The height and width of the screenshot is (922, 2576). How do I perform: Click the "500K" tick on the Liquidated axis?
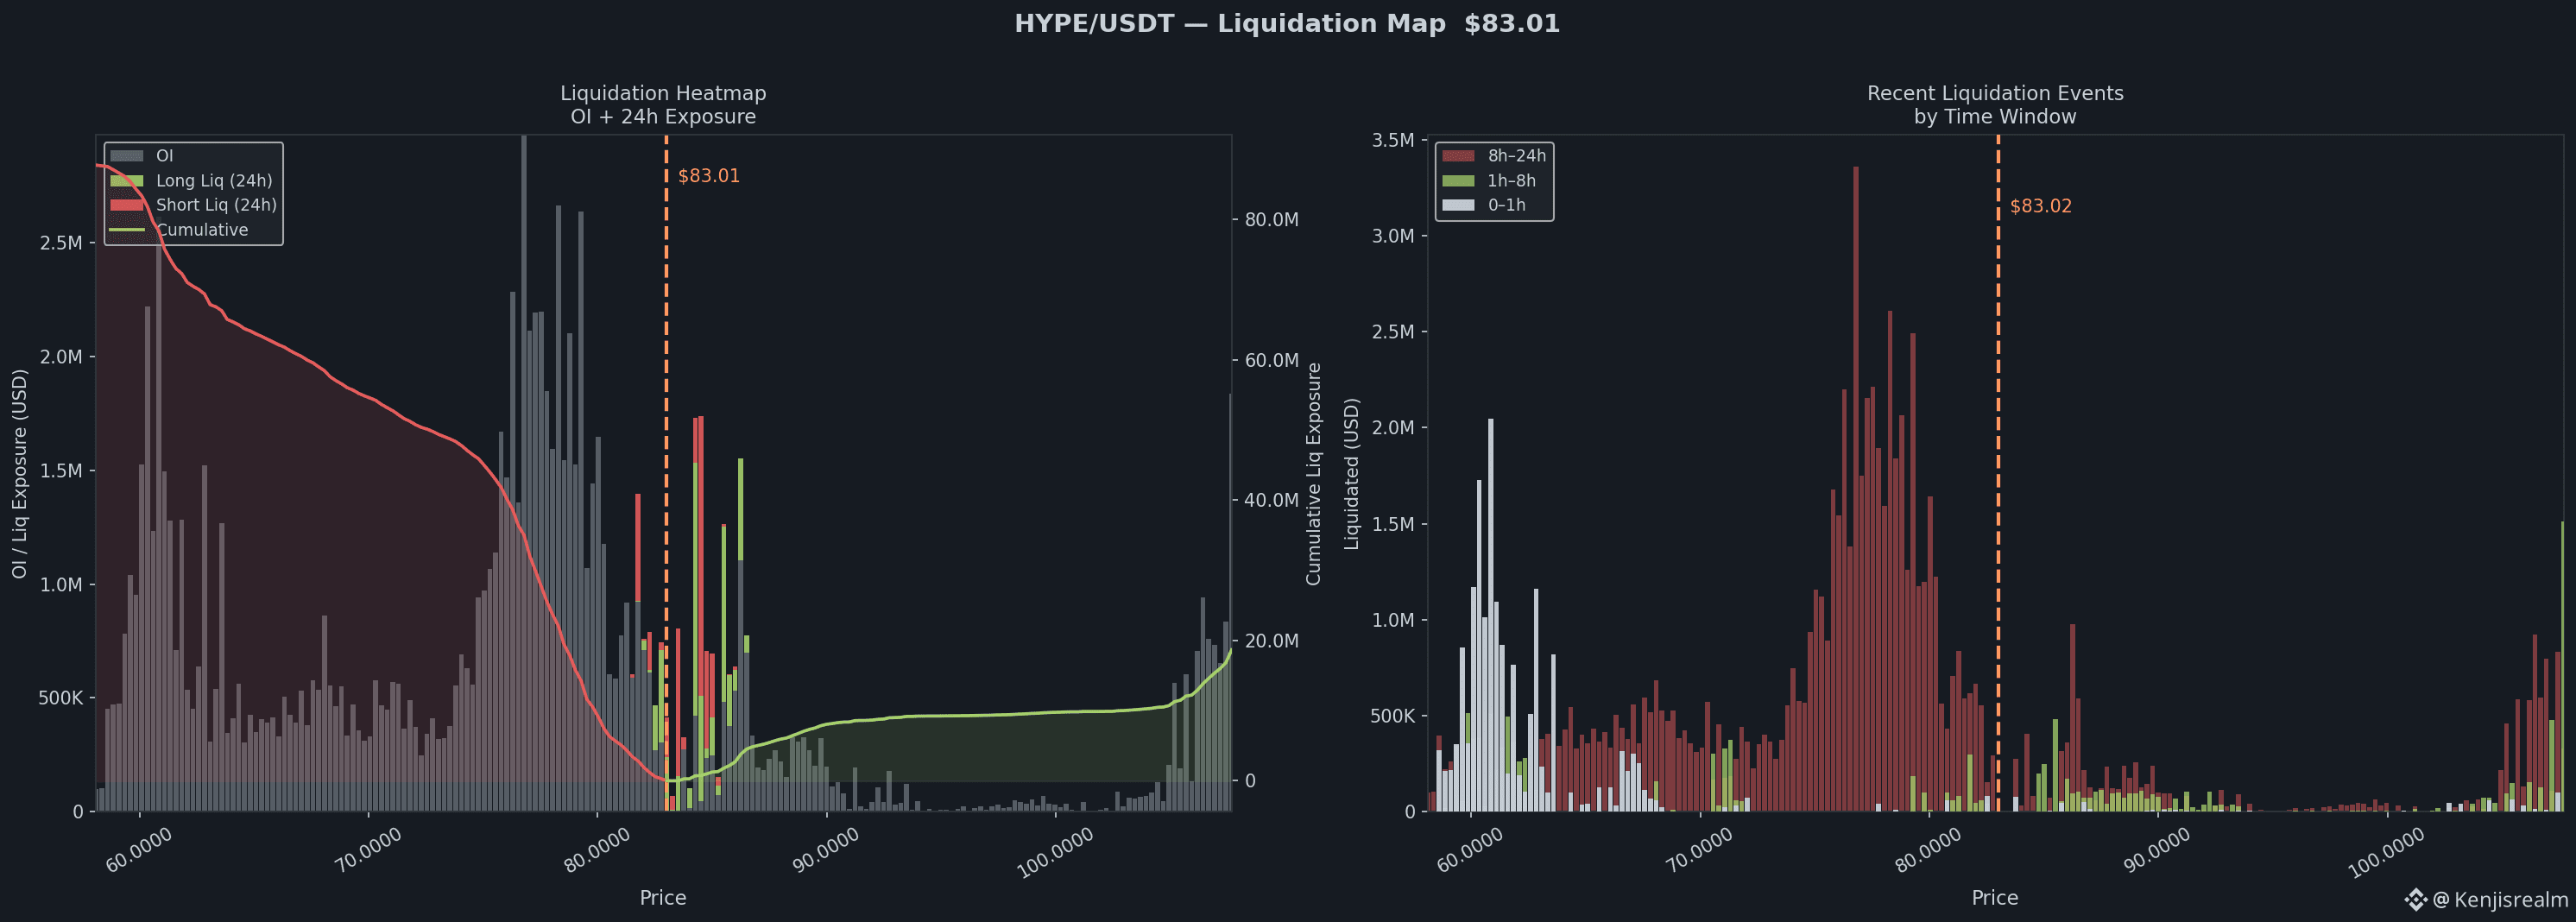(x=1393, y=716)
